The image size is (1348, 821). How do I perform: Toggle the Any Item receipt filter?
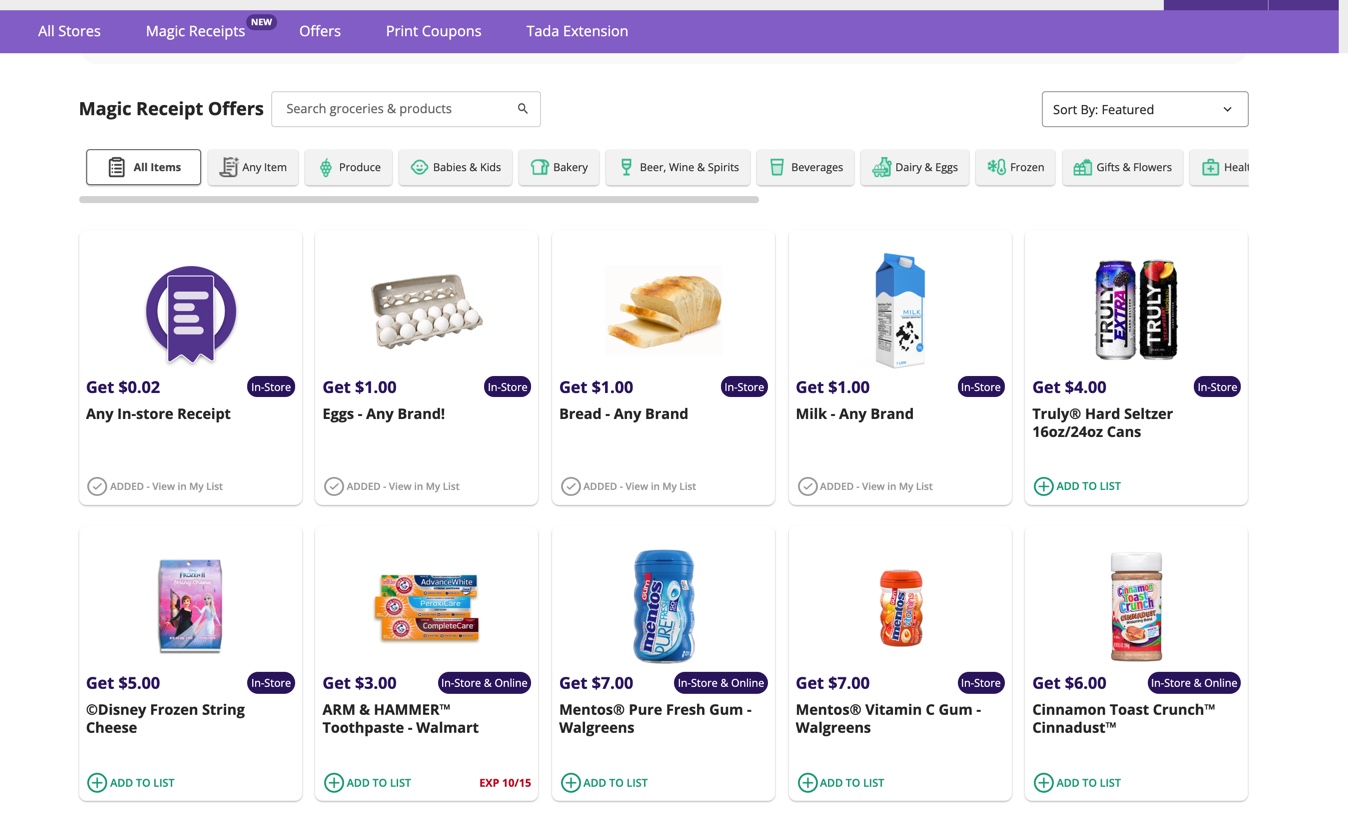point(253,167)
